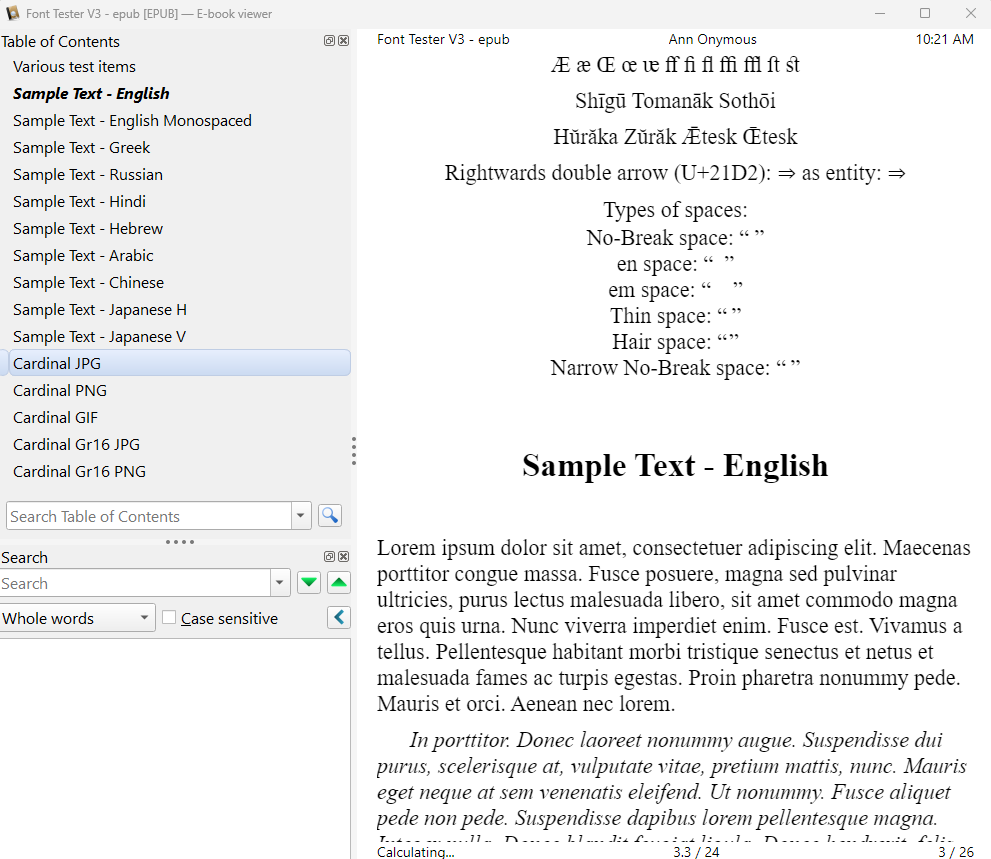Open the Whole words mode dropdown
The width and height of the screenshot is (991, 859).
(x=77, y=618)
